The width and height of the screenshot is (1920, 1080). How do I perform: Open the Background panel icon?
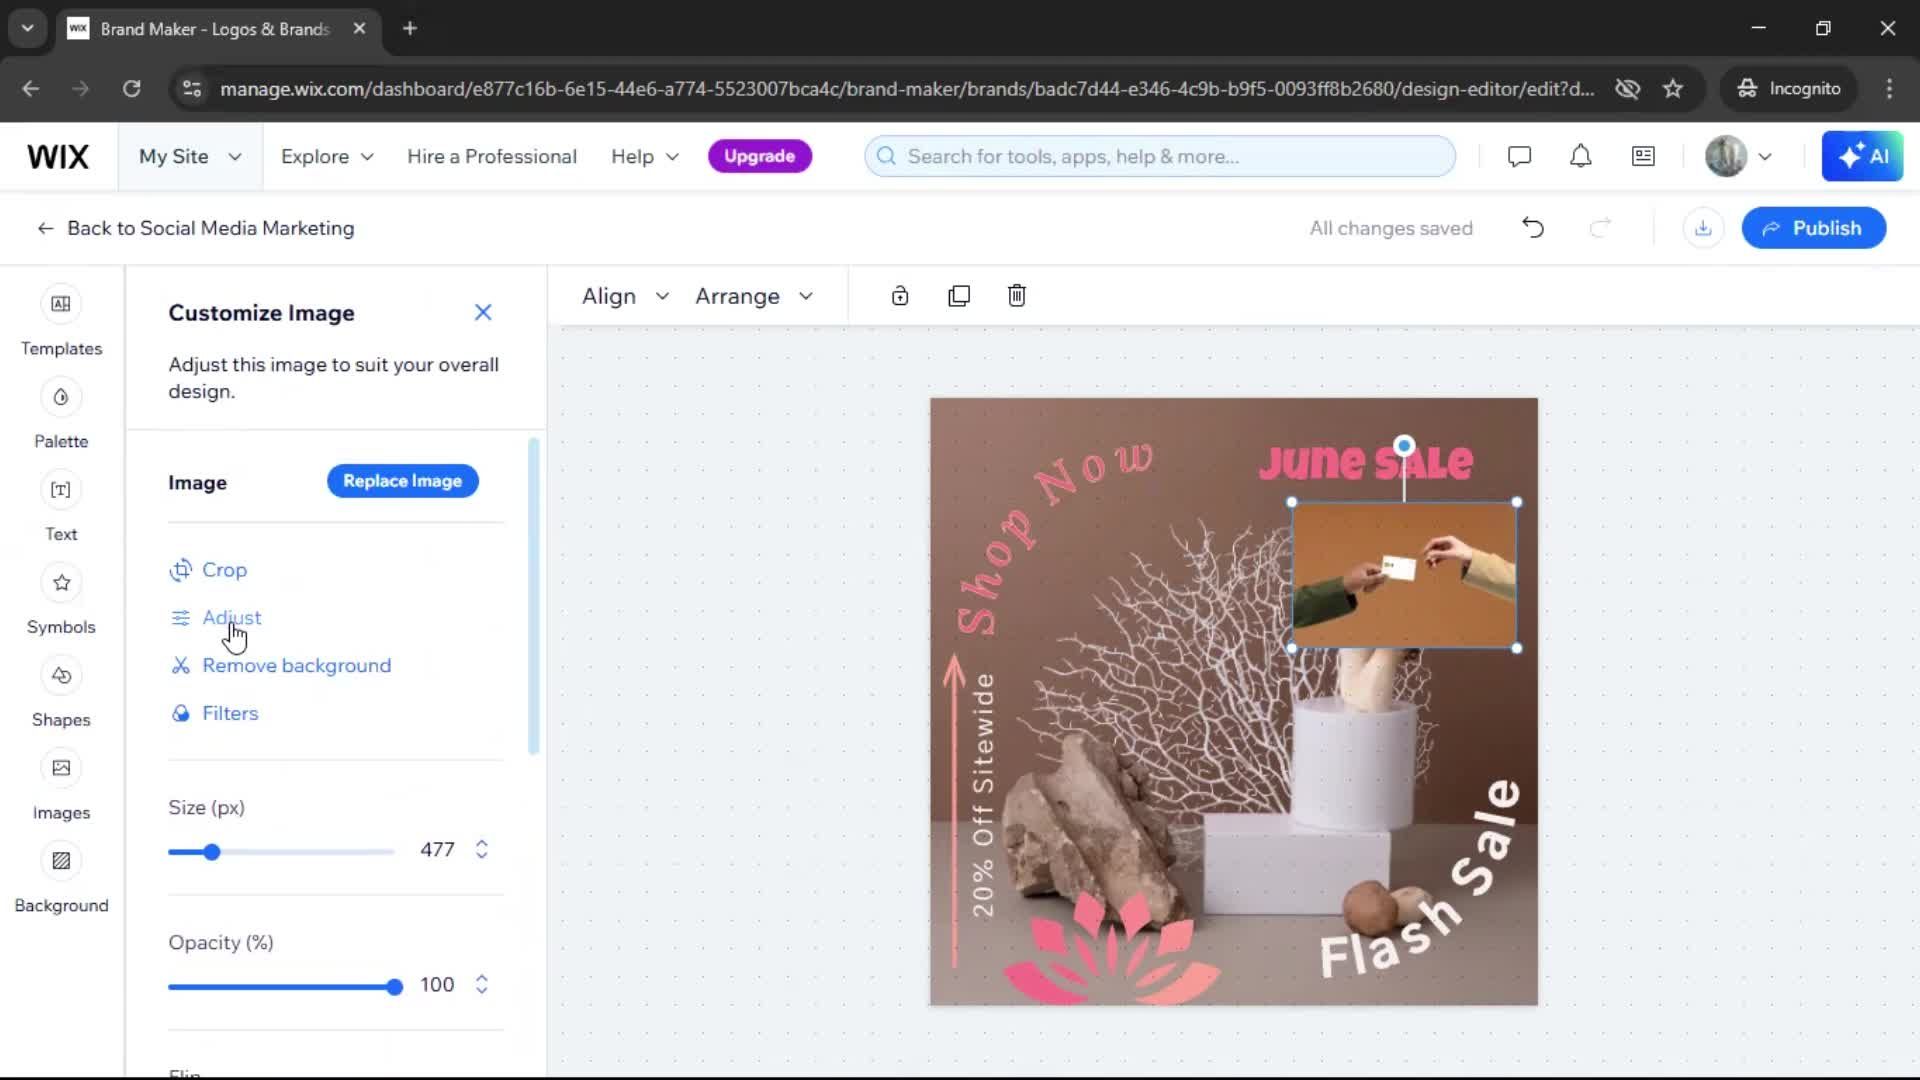click(x=61, y=861)
